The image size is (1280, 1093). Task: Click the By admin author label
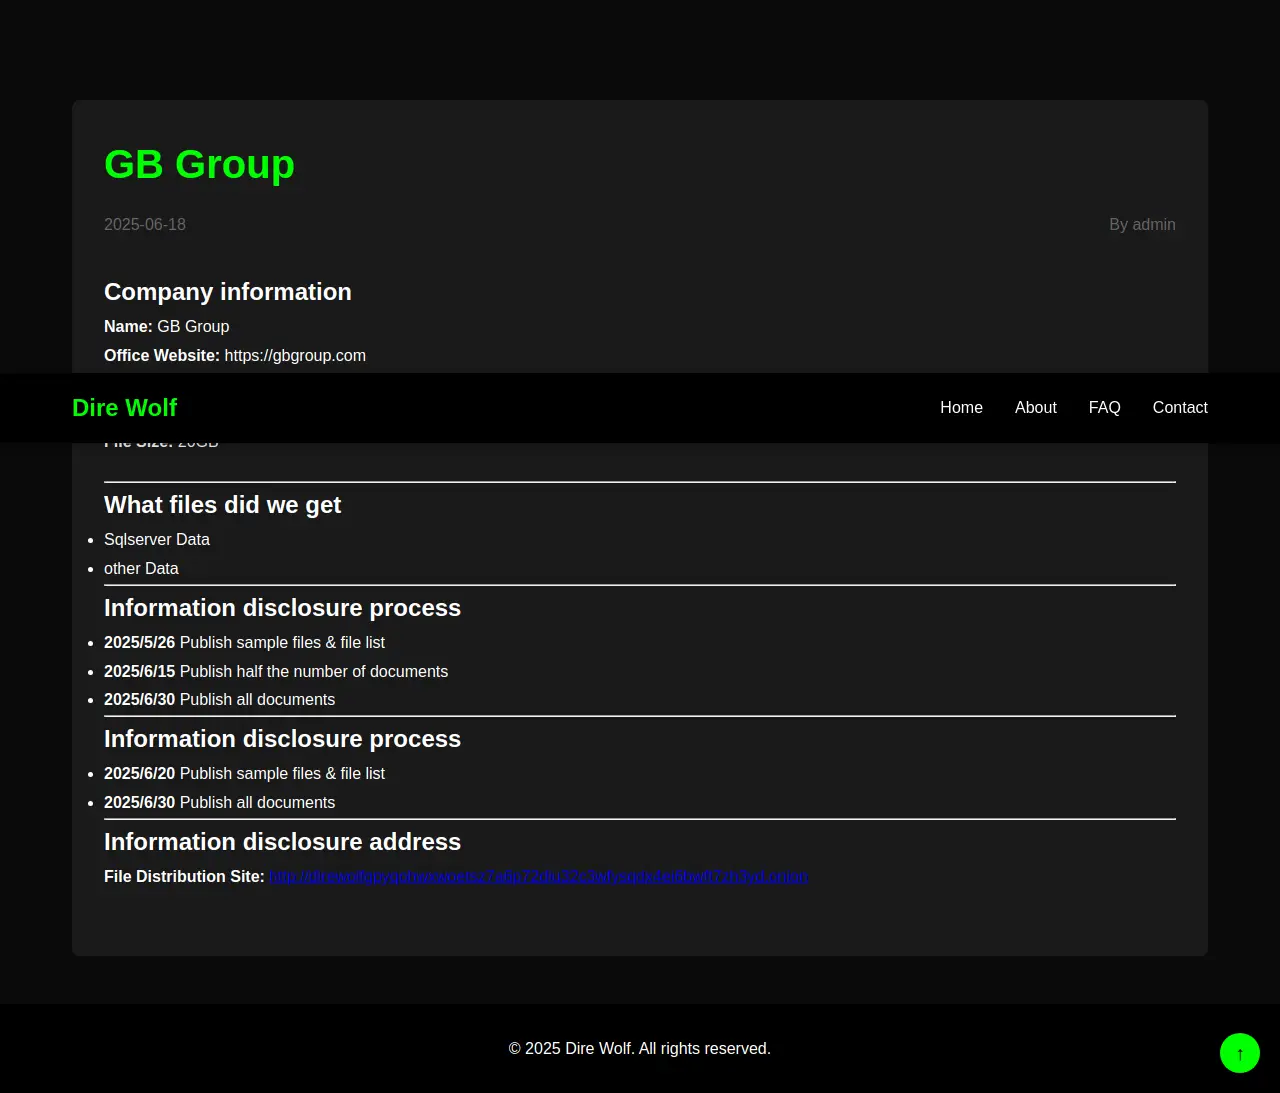click(x=1141, y=225)
